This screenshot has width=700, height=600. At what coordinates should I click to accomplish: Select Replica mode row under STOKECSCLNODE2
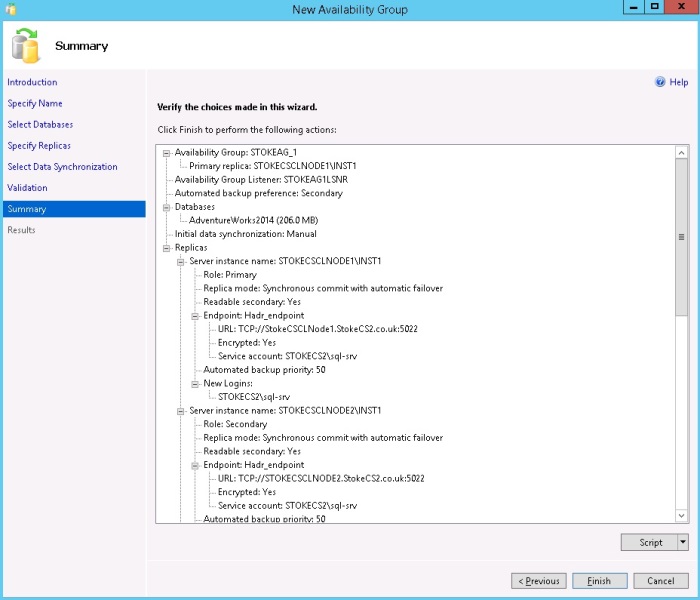323,438
